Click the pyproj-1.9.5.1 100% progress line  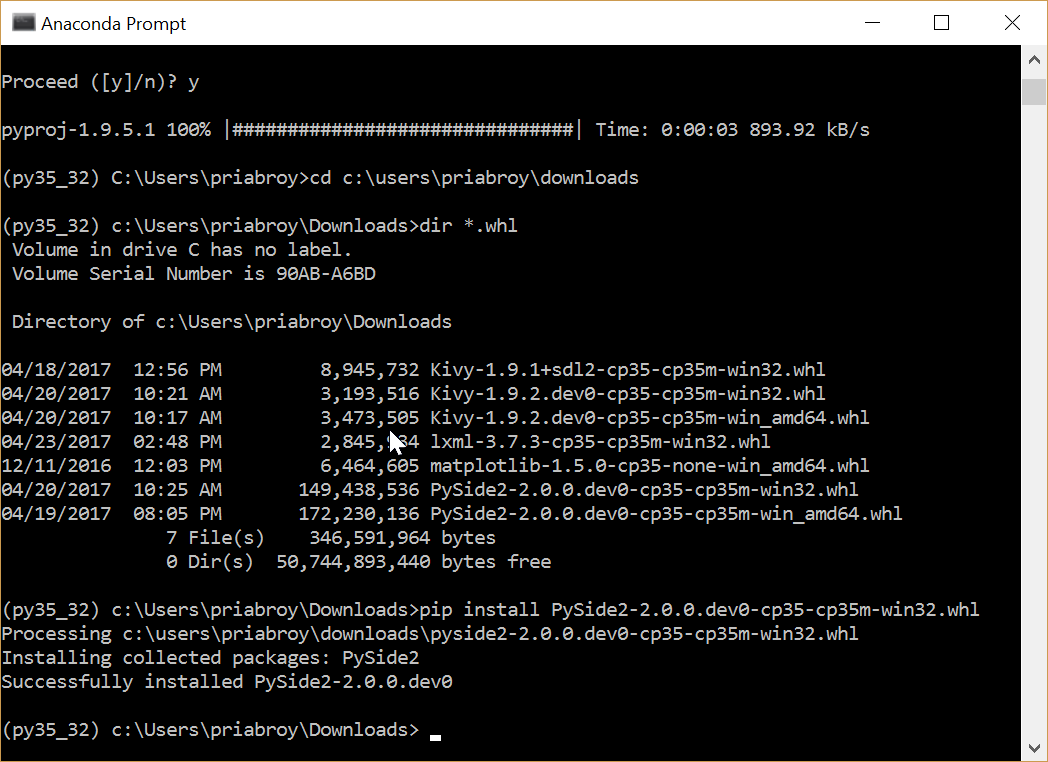[436, 130]
